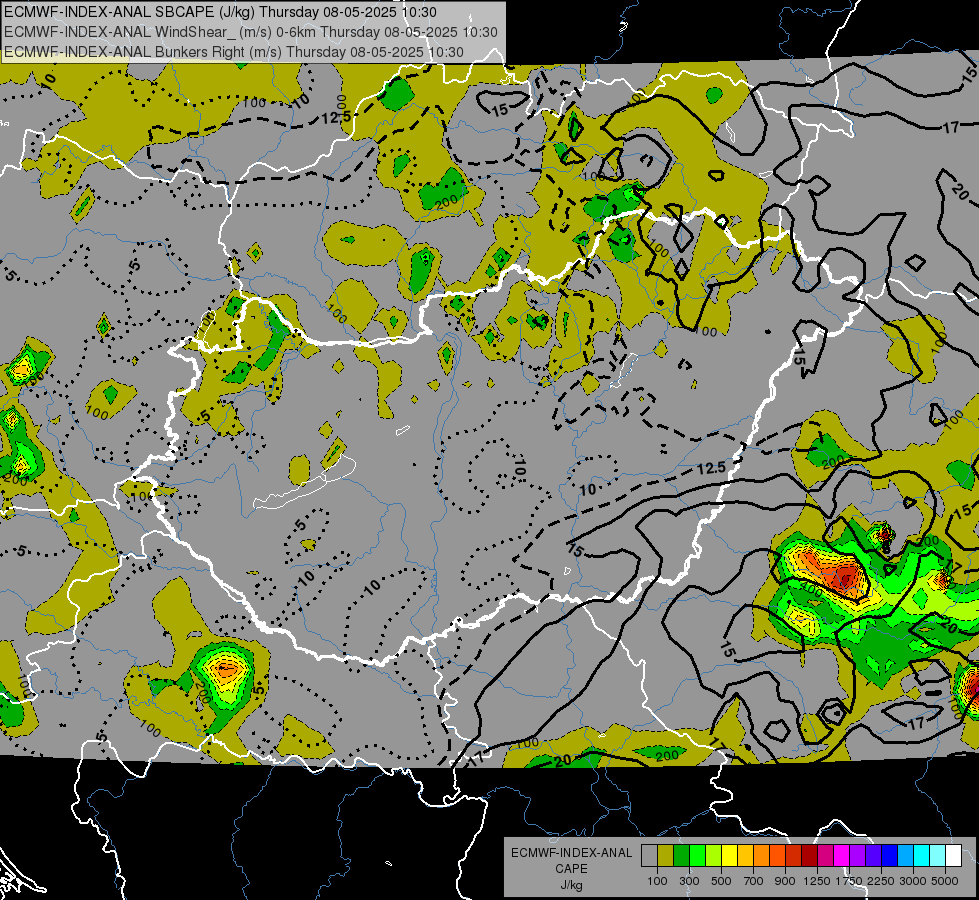
Task: Click the purple legend swatch after 1750
Action: point(857,856)
